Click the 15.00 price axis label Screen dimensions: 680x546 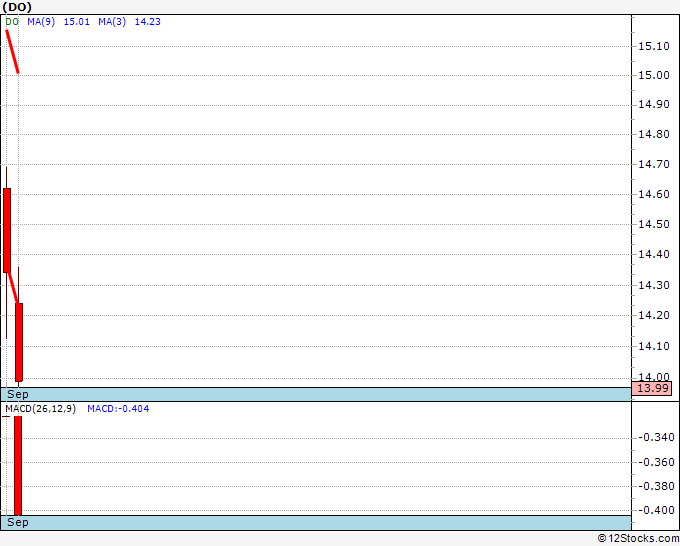coord(654,75)
